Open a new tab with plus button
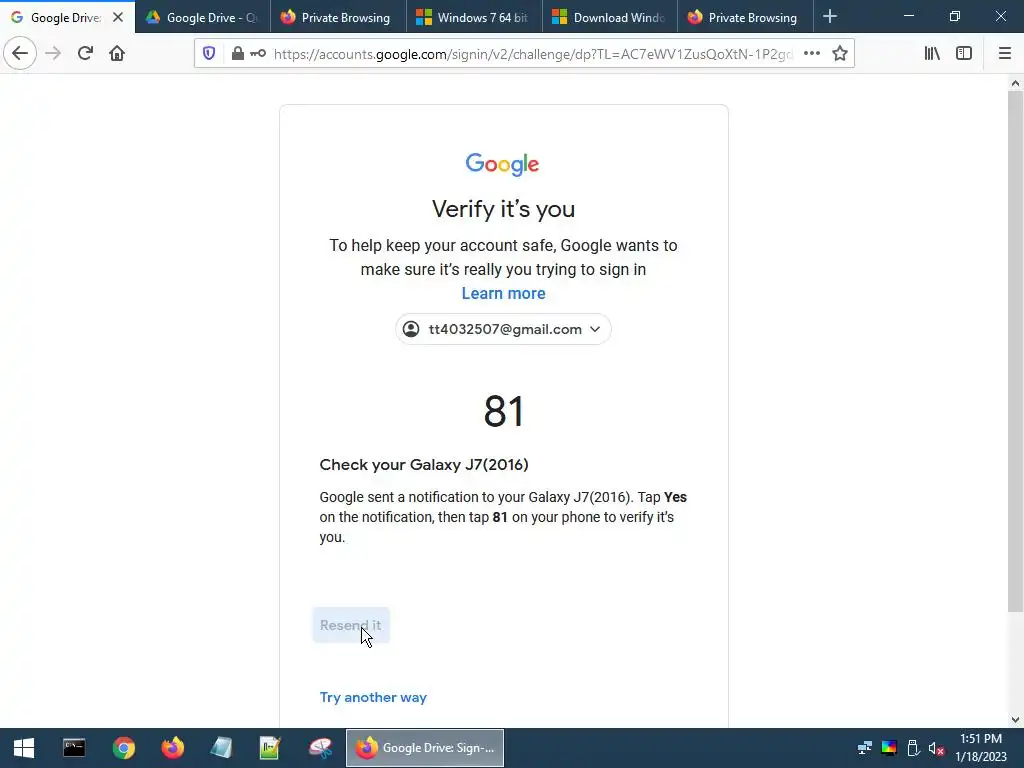Screen dimensions: 1024x768 (x=830, y=17)
